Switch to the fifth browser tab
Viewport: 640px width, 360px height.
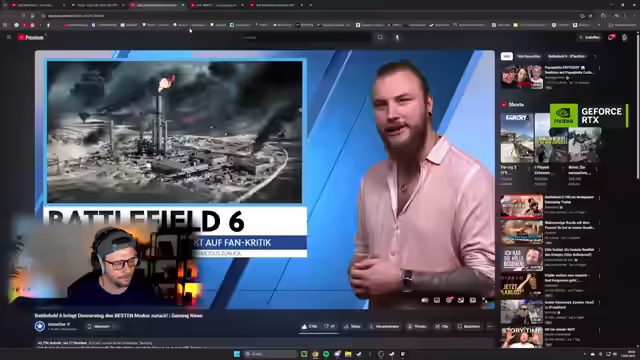tap(276, 5)
